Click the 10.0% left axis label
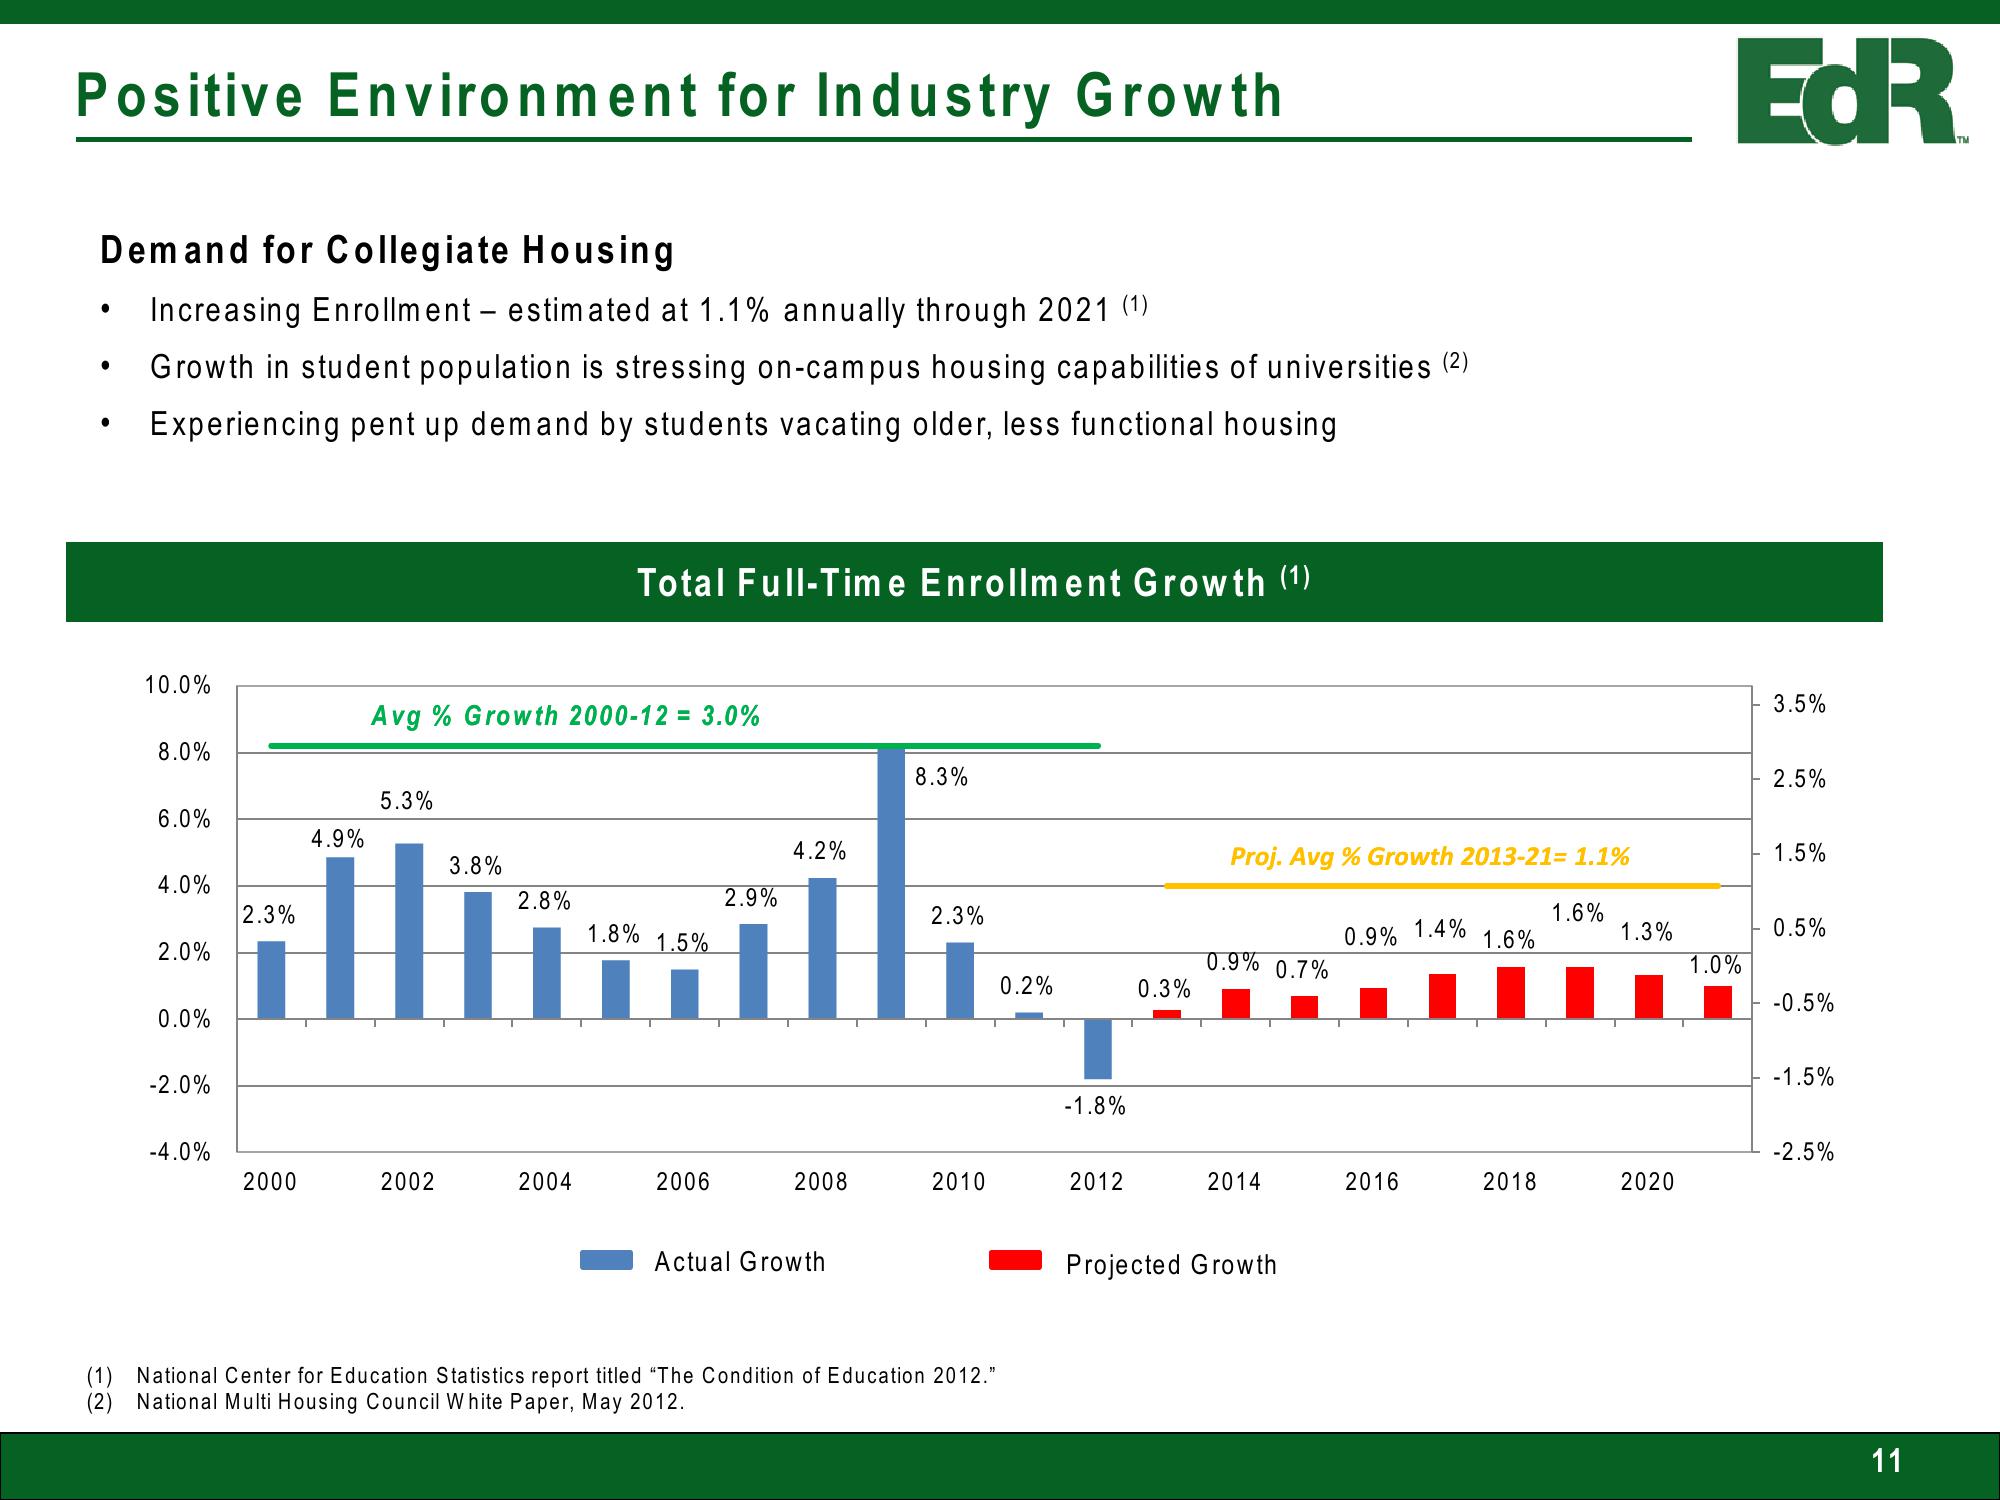Screen dimensions: 2000x1500 coord(178,685)
